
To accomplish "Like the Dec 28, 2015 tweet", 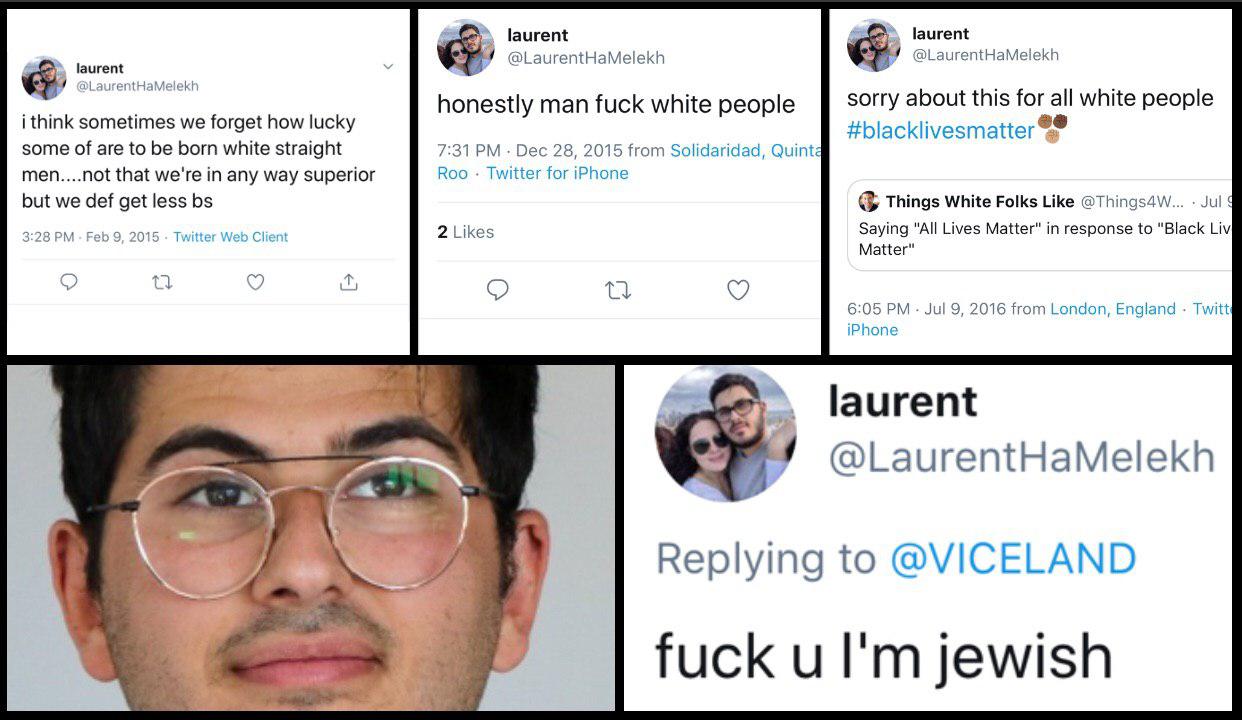I will click(738, 290).
